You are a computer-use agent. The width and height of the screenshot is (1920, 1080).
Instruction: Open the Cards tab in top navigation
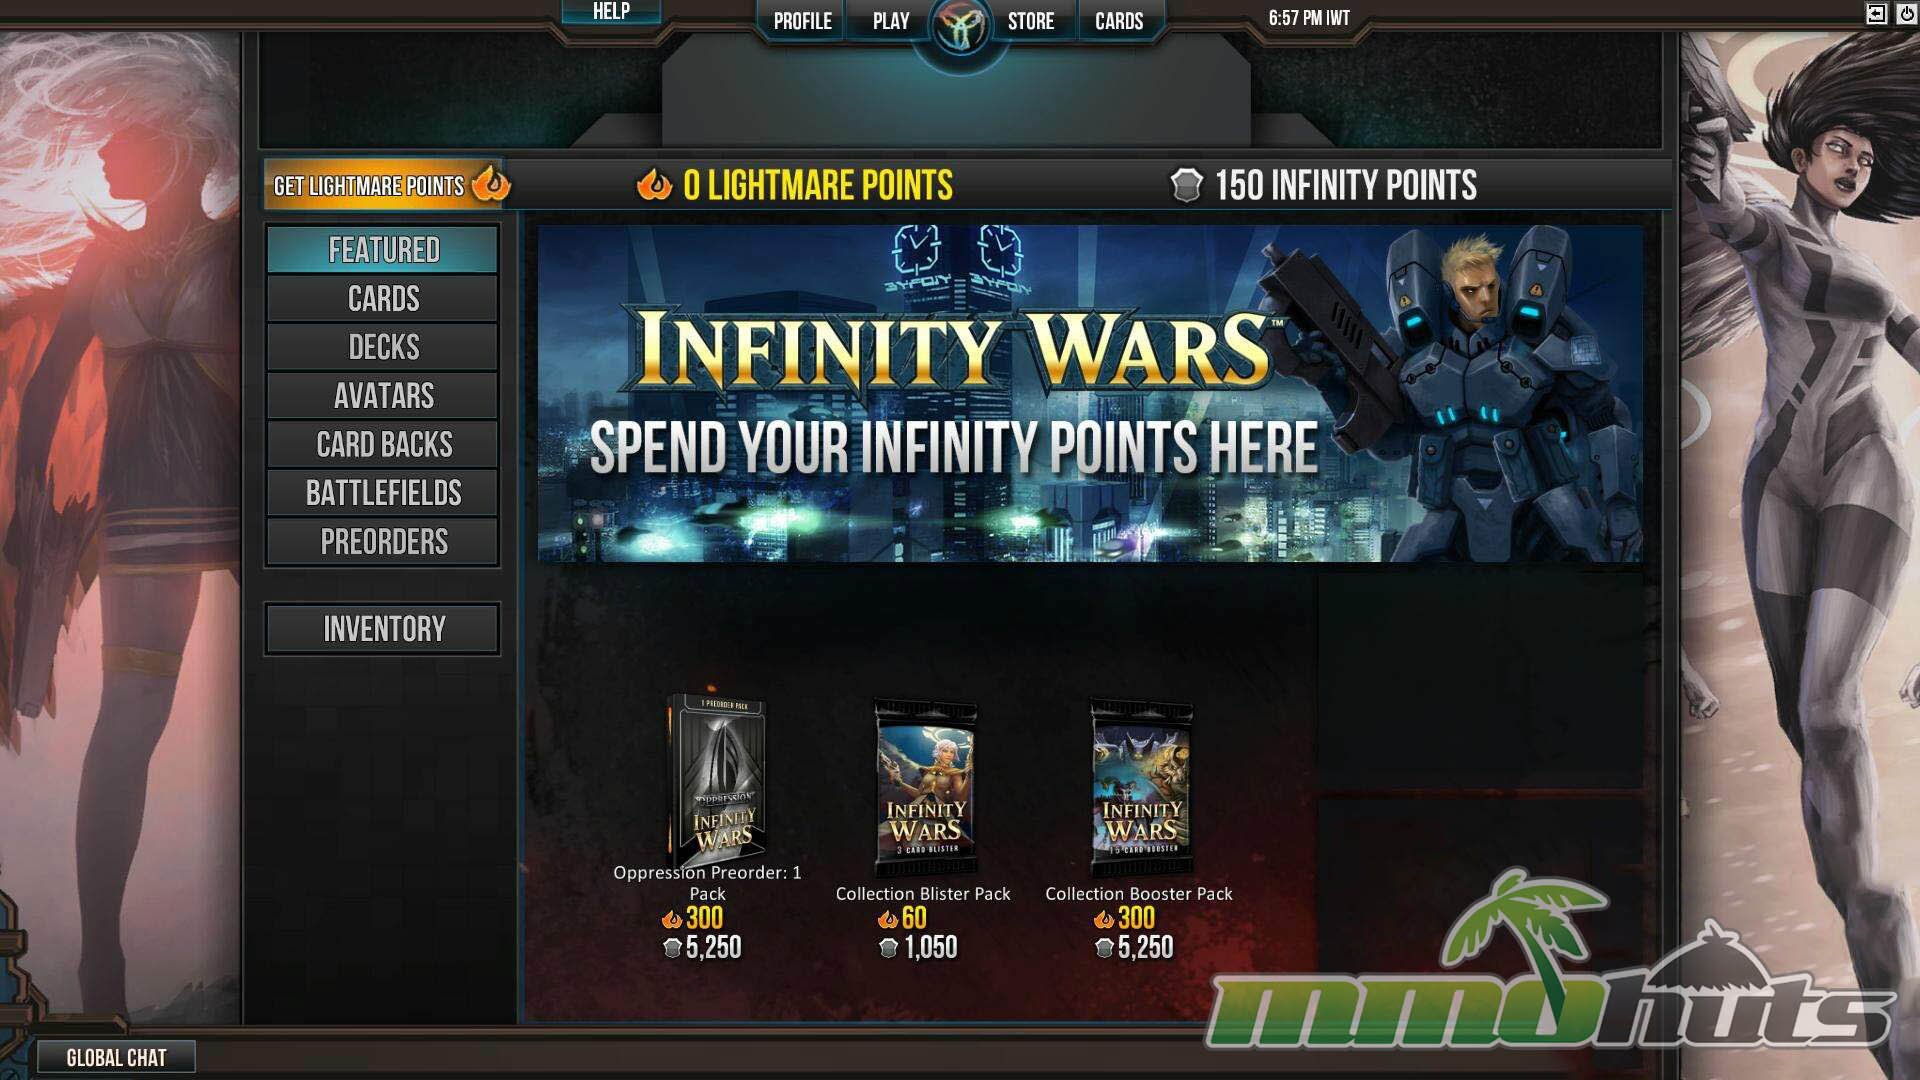tap(1119, 21)
